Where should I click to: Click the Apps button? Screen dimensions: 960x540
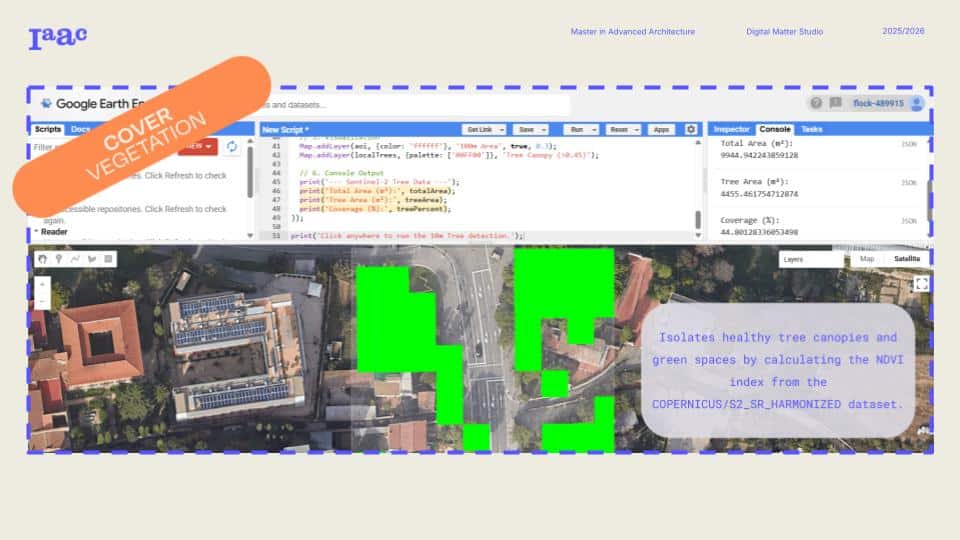(x=660, y=129)
